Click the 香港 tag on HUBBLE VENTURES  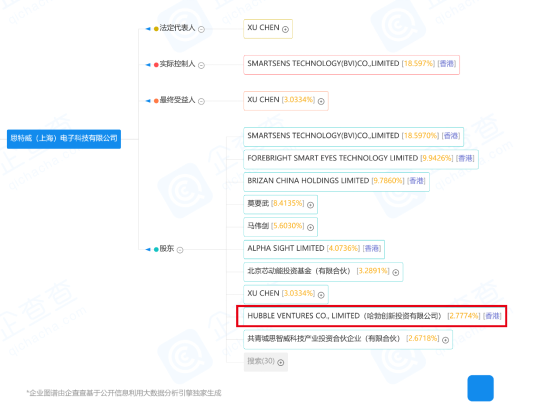click(492, 316)
